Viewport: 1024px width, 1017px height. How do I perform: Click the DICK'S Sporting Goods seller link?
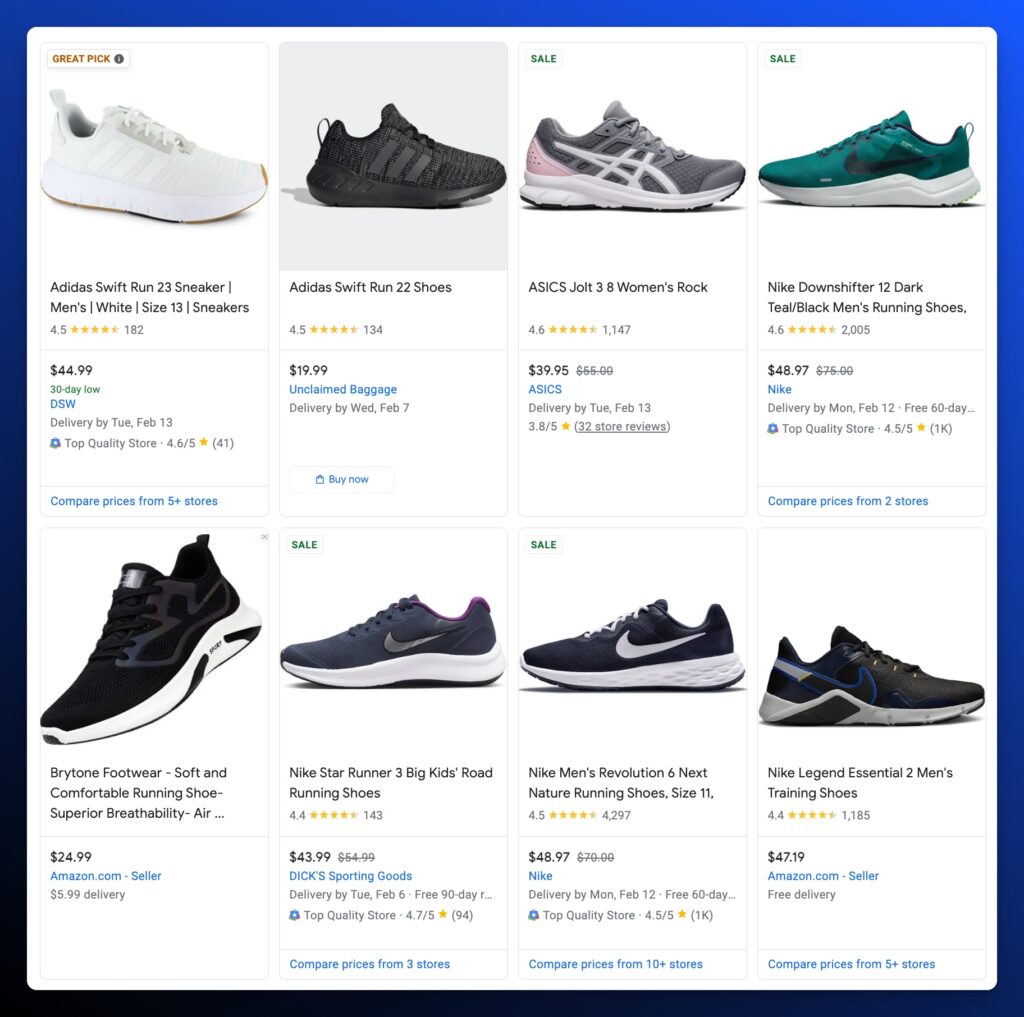[350, 876]
